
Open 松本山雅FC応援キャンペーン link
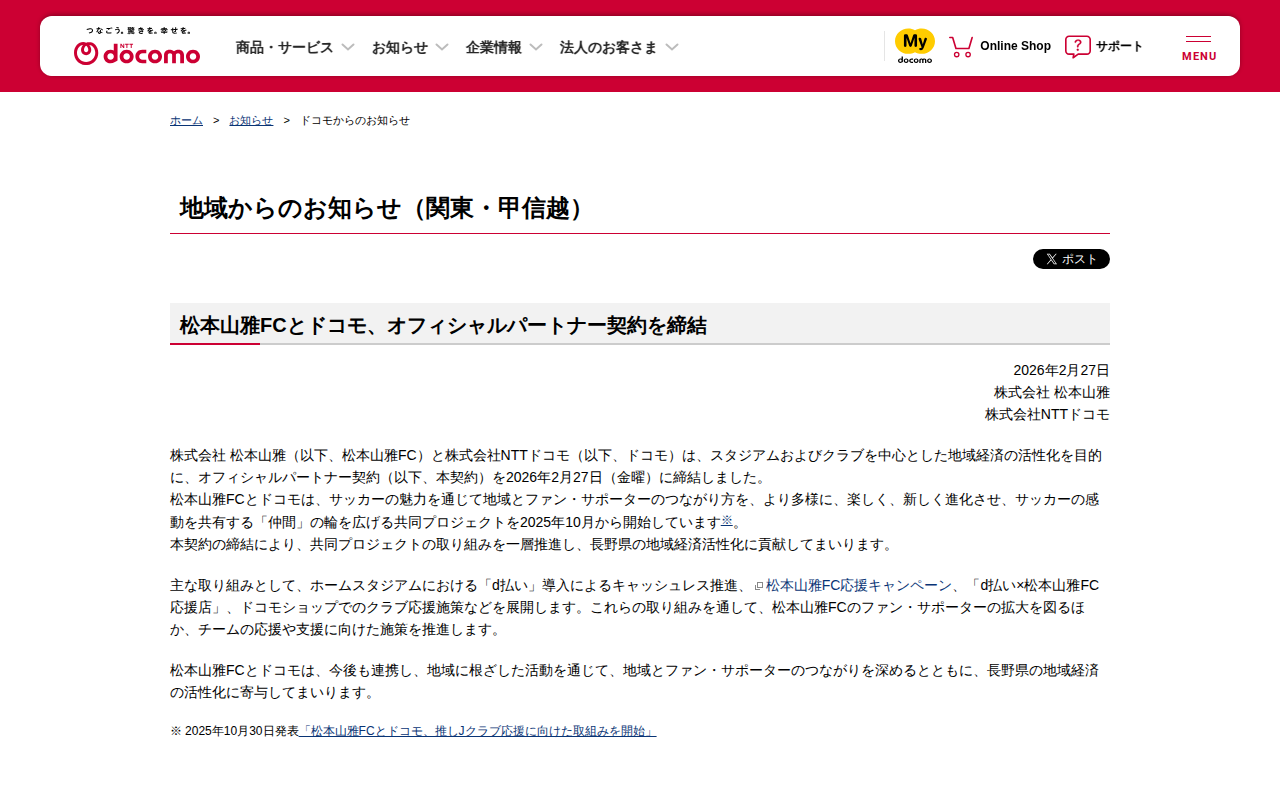(859, 585)
